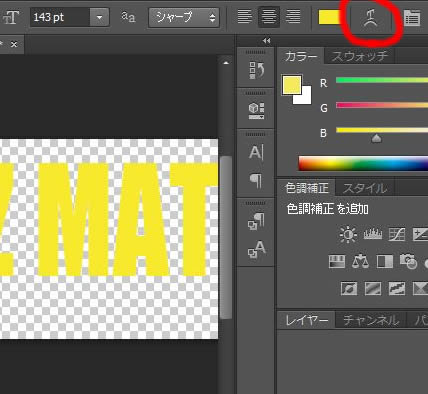428x394 pixels.
Task: Open the font size dropdown arrow
Action: [99, 17]
